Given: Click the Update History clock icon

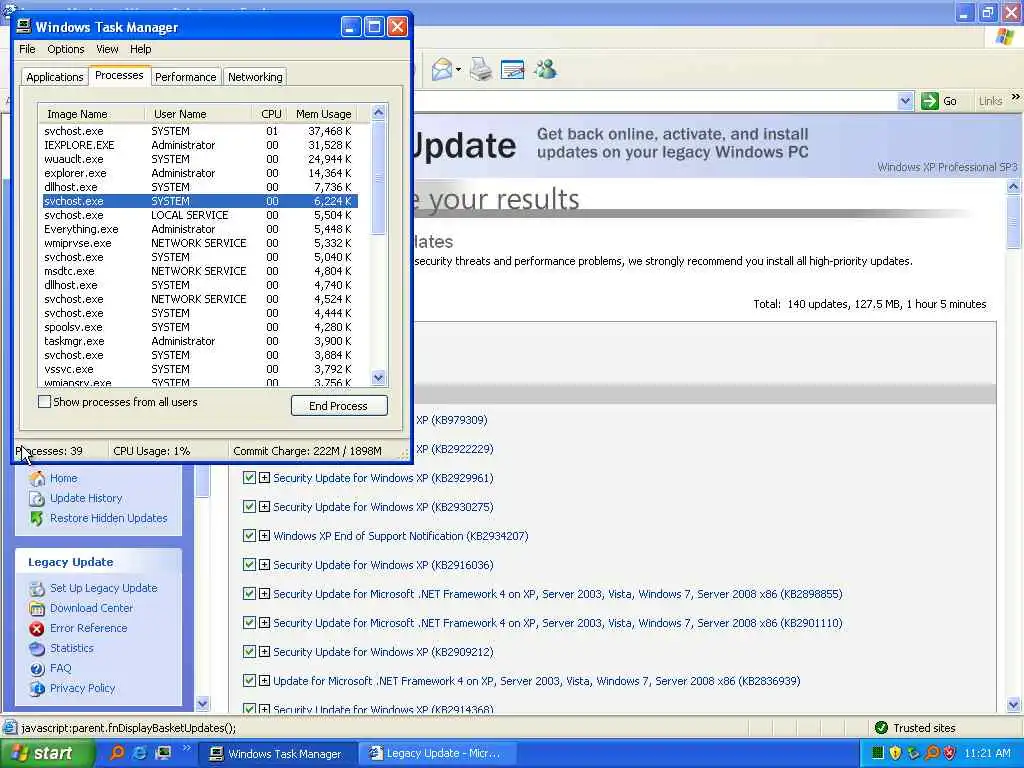Looking at the screenshot, I should [37, 498].
